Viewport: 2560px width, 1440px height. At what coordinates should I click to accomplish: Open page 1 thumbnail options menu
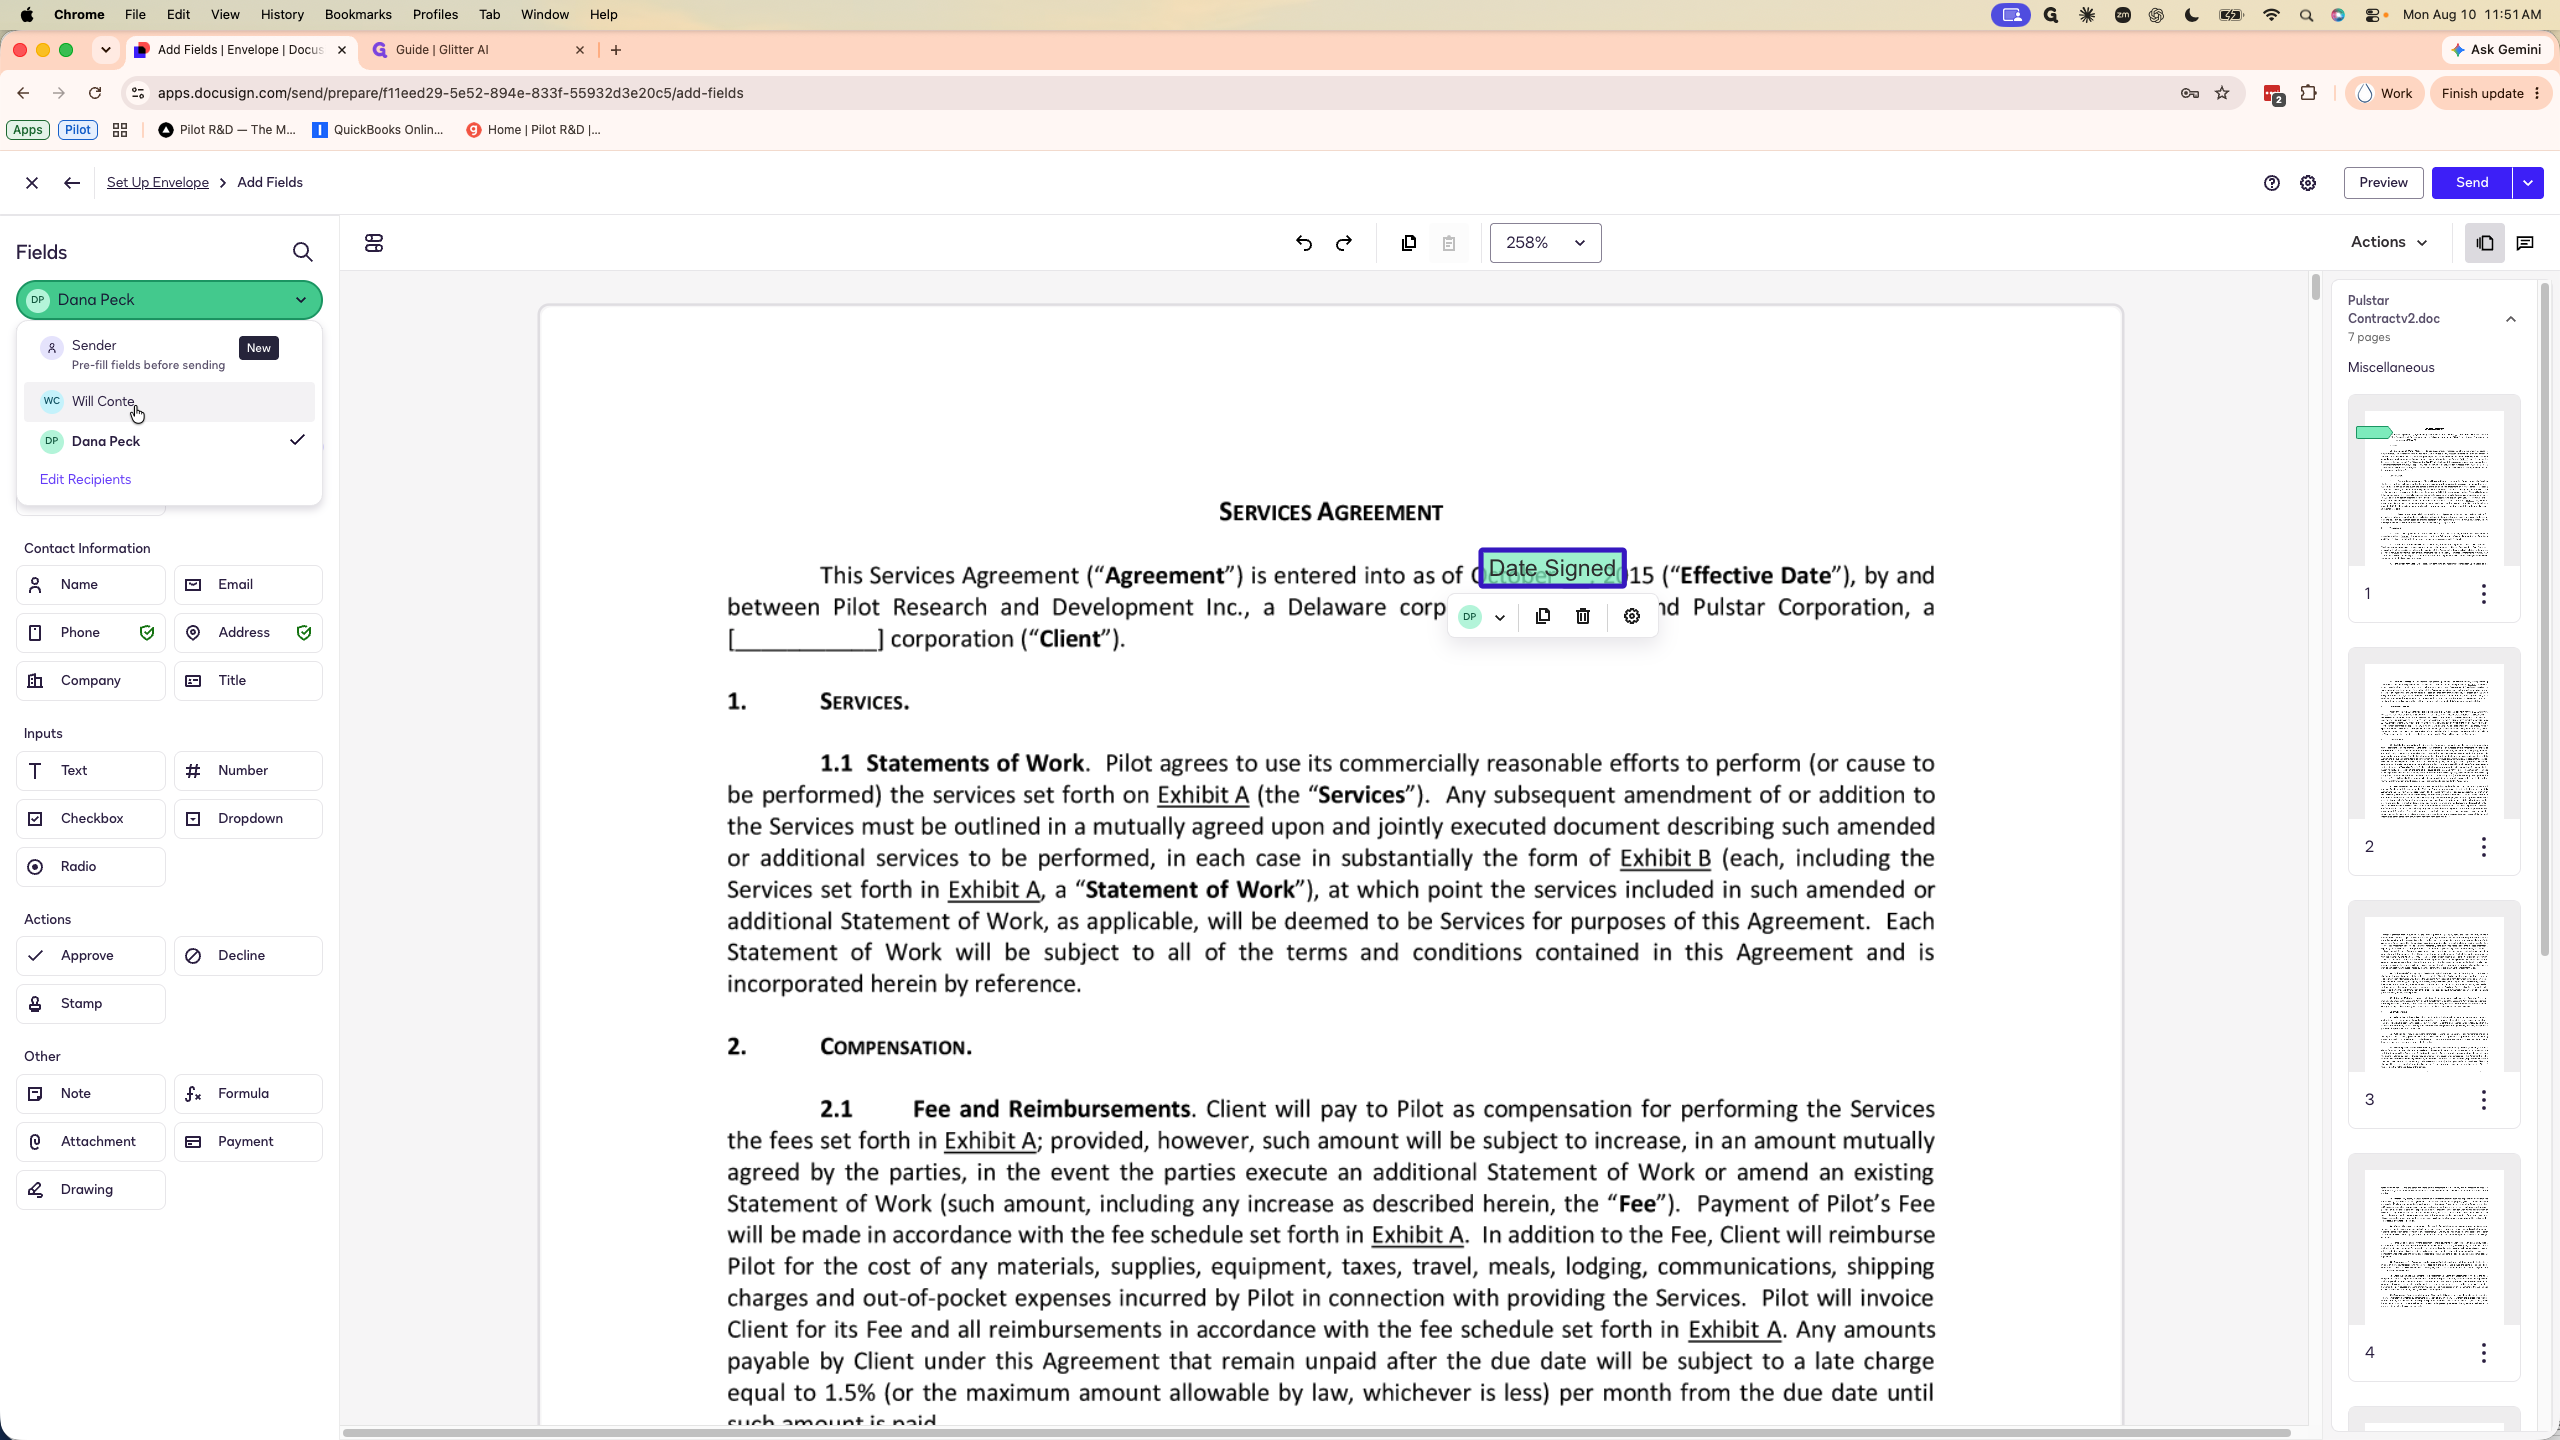click(2484, 594)
